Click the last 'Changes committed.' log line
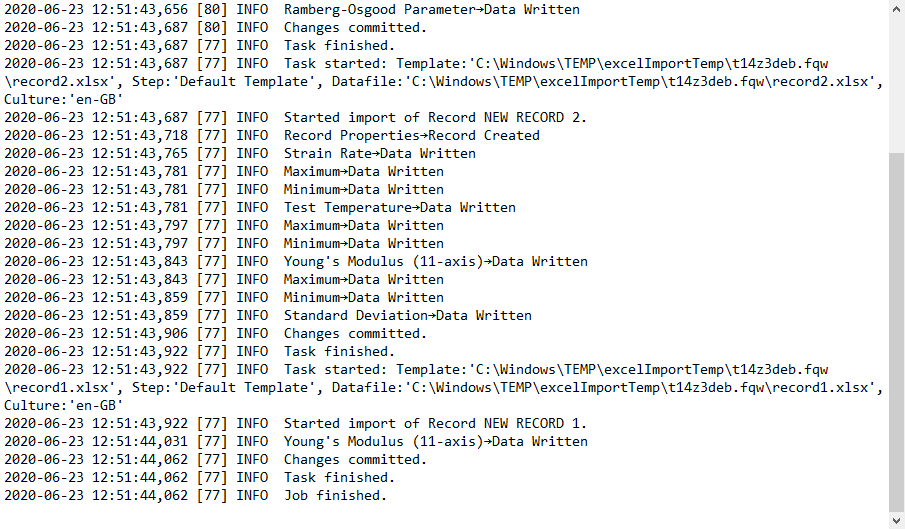905x529 pixels. pos(355,460)
